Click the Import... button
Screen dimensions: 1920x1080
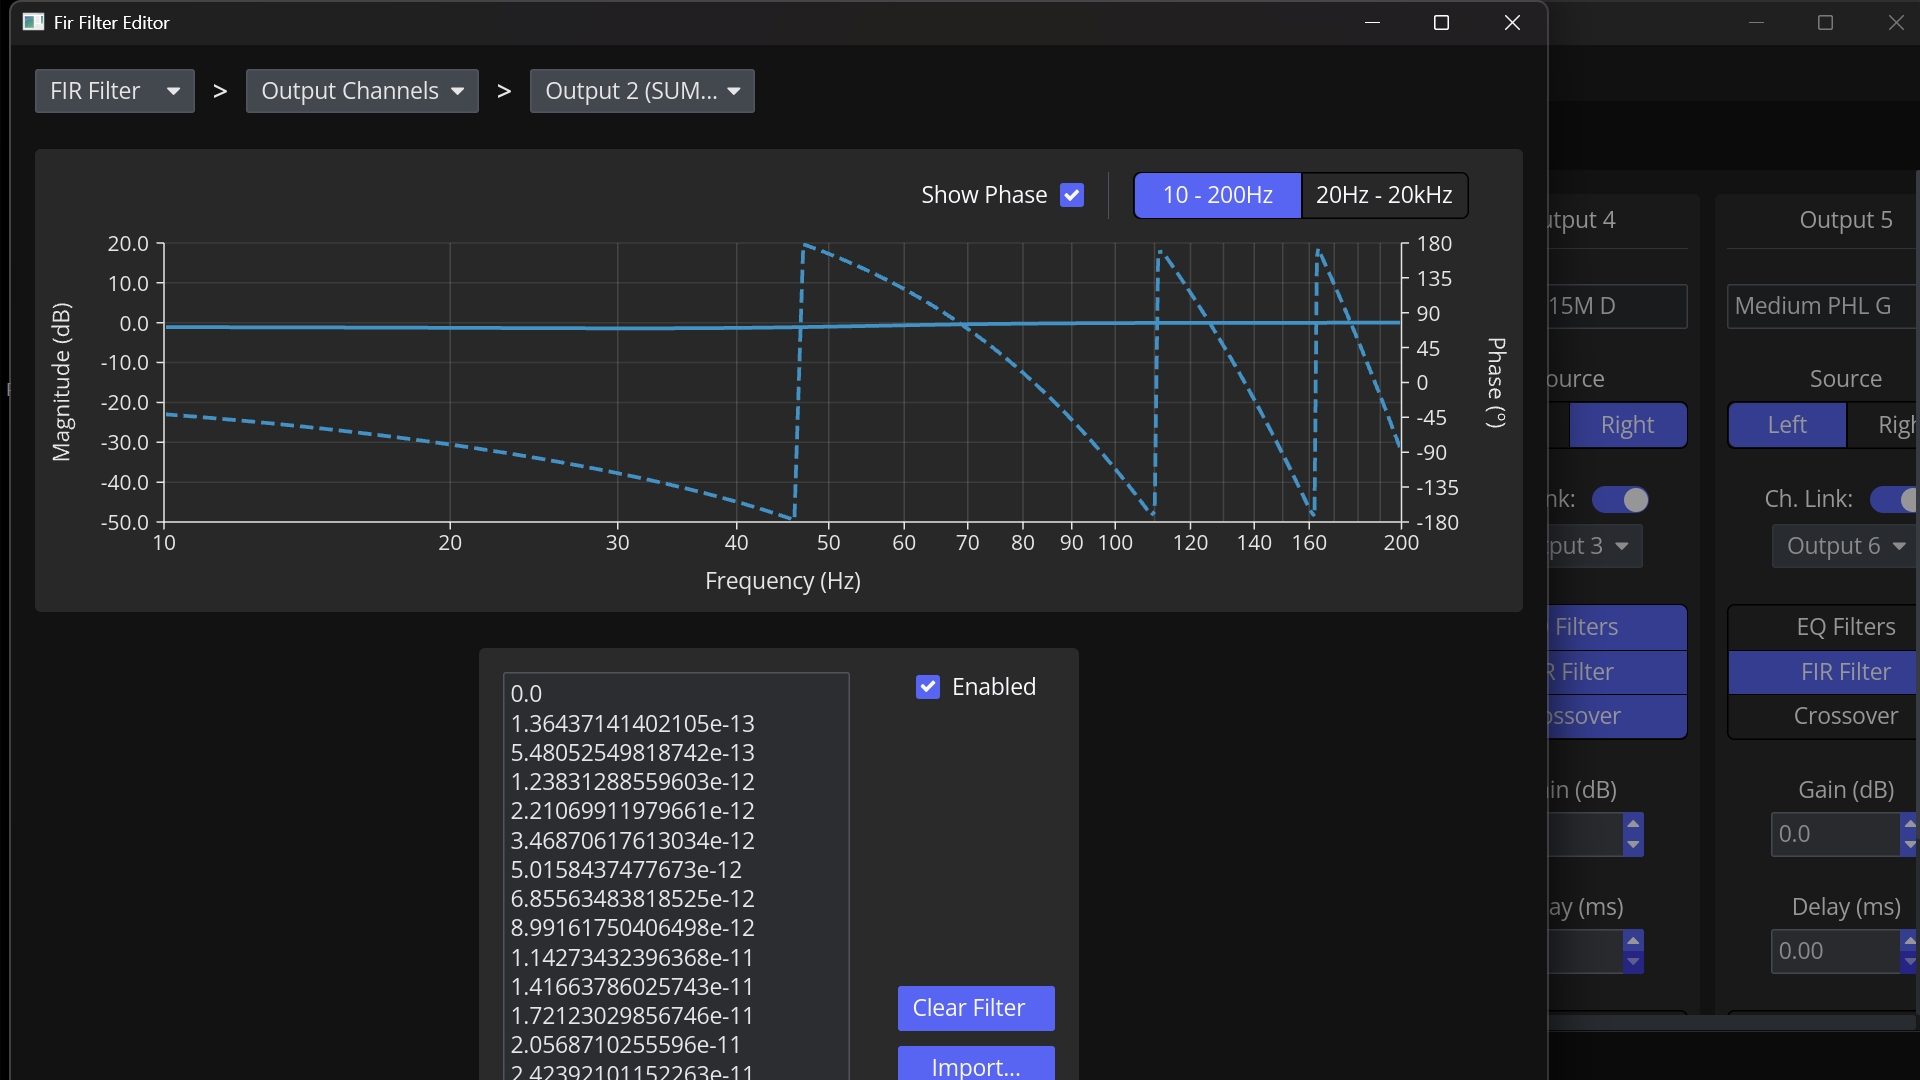coord(976,1064)
